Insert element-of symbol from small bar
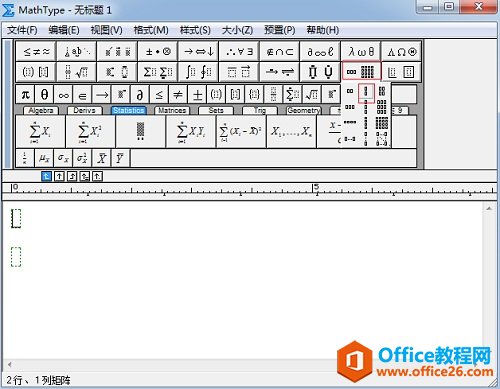This screenshot has width=500, height=389. [x=82, y=95]
